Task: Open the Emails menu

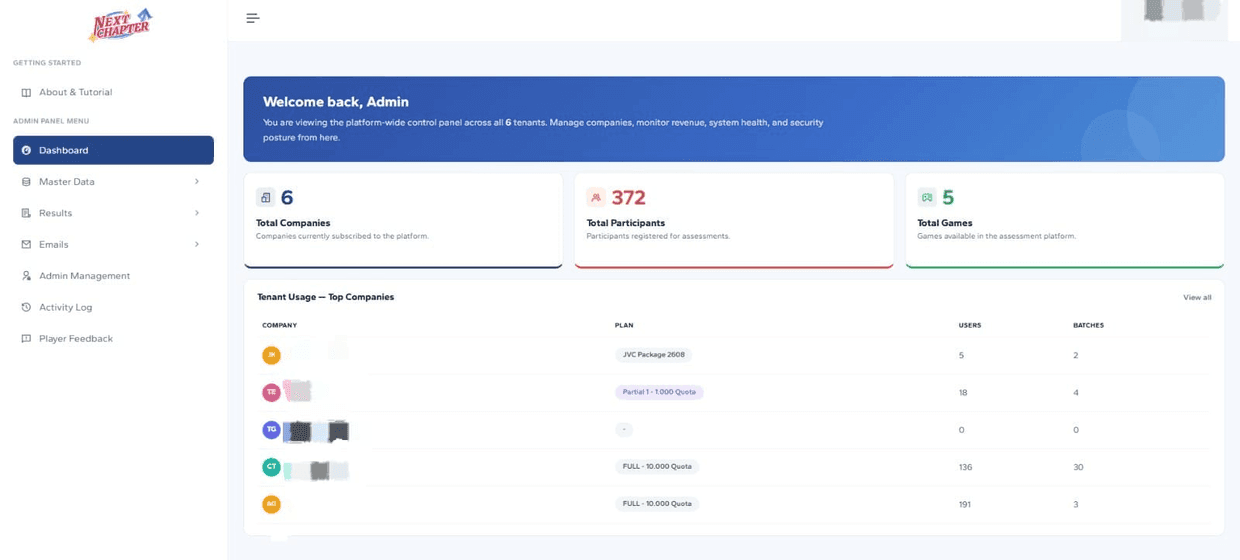Action: click(x=113, y=244)
